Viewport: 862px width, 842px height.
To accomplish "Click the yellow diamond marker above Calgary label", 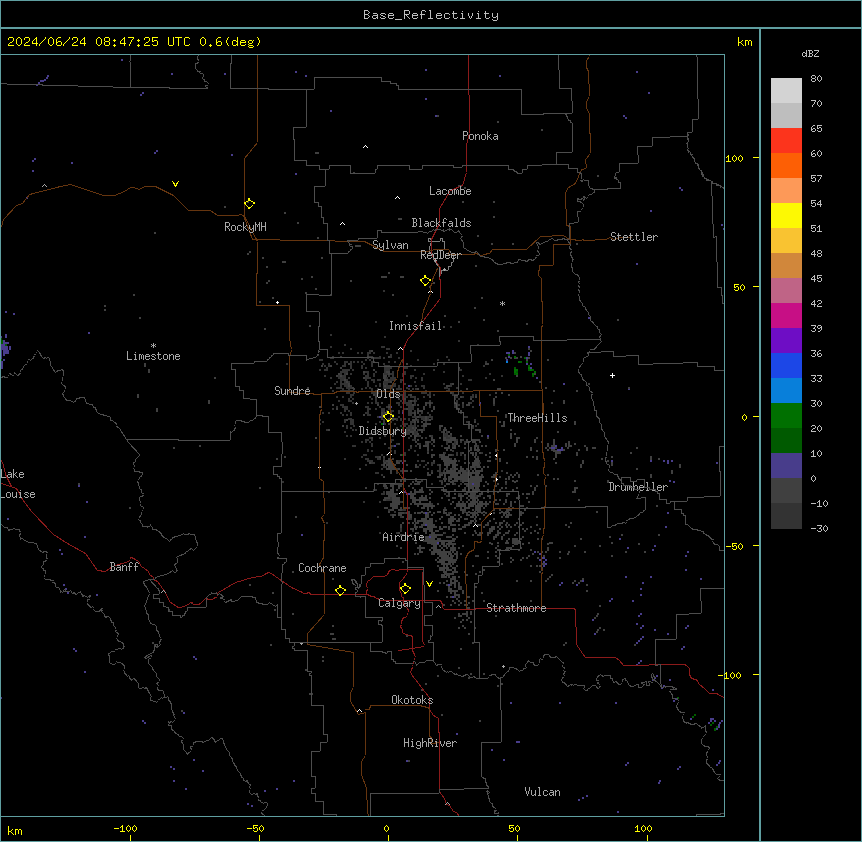I will point(405,589).
